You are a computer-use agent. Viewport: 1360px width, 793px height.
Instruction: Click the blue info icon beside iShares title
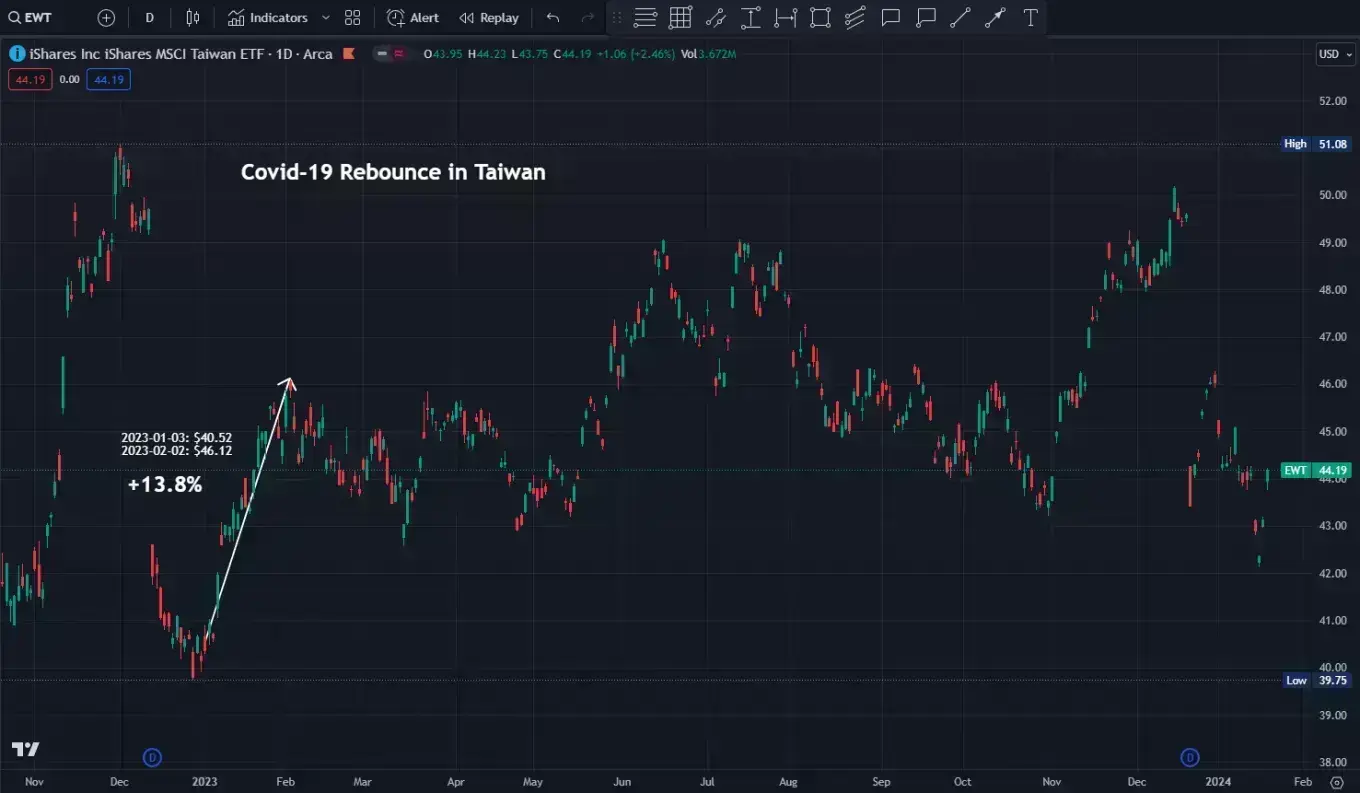point(17,53)
